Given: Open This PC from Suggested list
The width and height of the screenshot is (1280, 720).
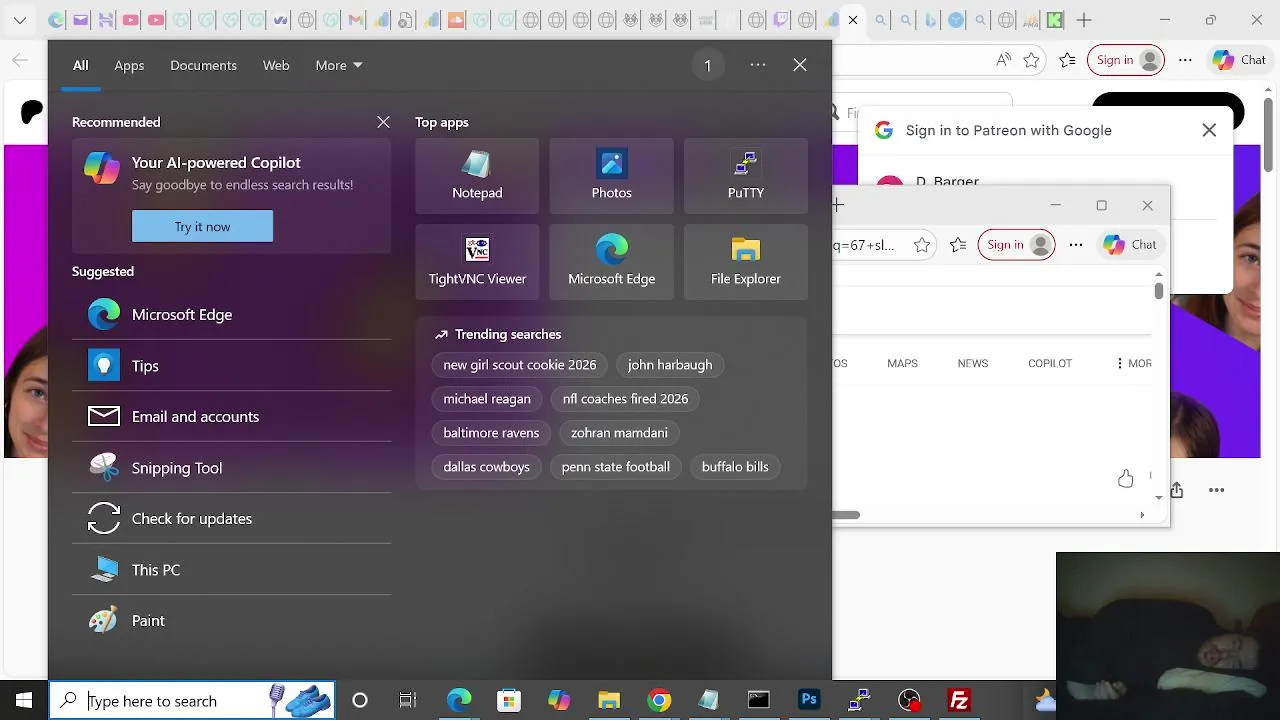Looking at the screenshot, I should click(231, 569).
